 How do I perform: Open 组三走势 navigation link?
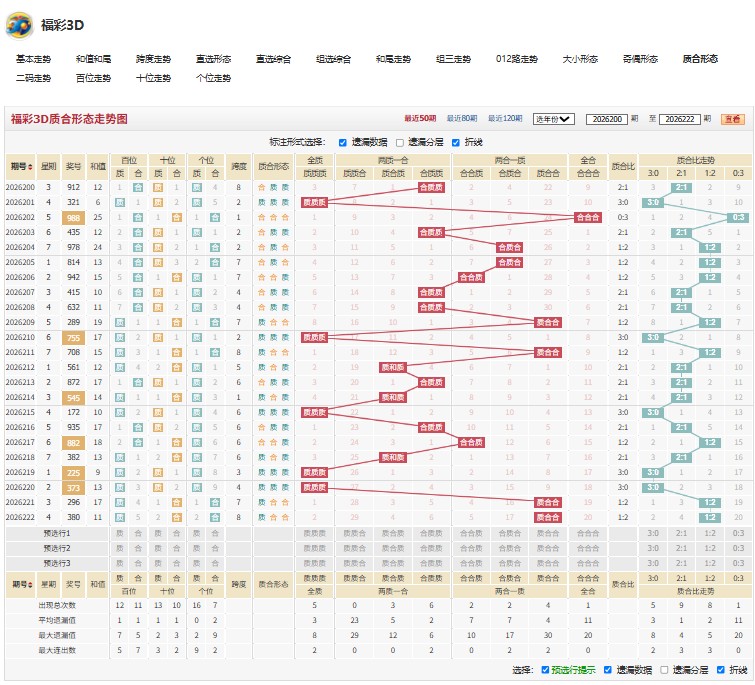coord(453,59)
